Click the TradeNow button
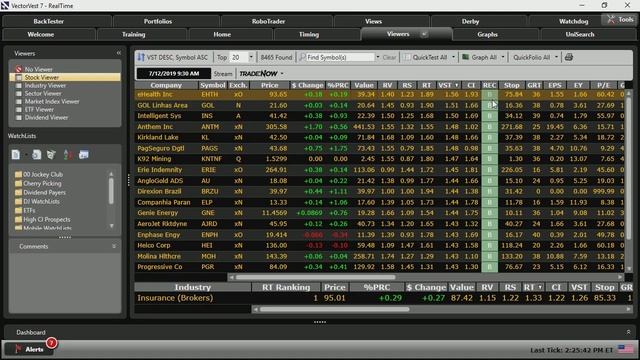 point(258,73)
